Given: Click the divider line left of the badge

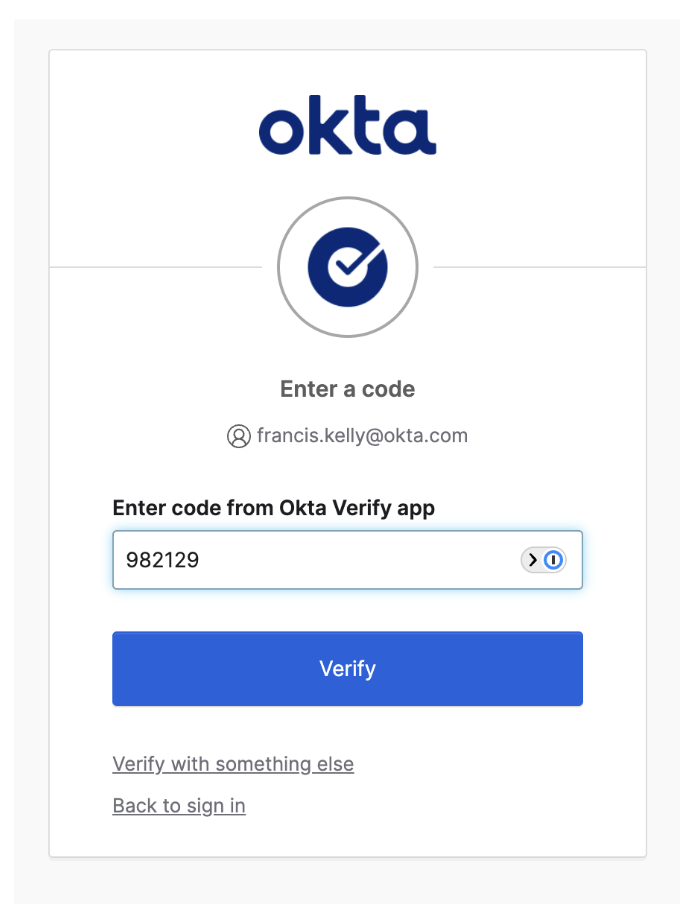Looking at the screenshot, I should point(155,267).
